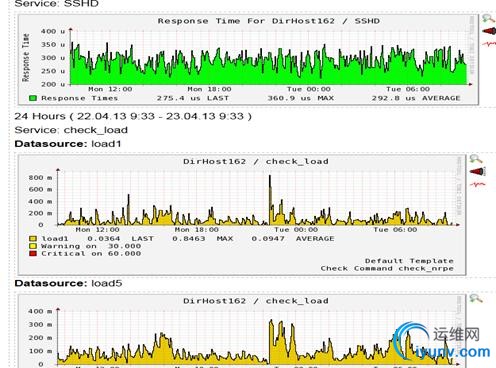Click the dark red cone icon beside load1 graph
The image size is (496, 368).
pyautogui.click(x=478, y=172)
